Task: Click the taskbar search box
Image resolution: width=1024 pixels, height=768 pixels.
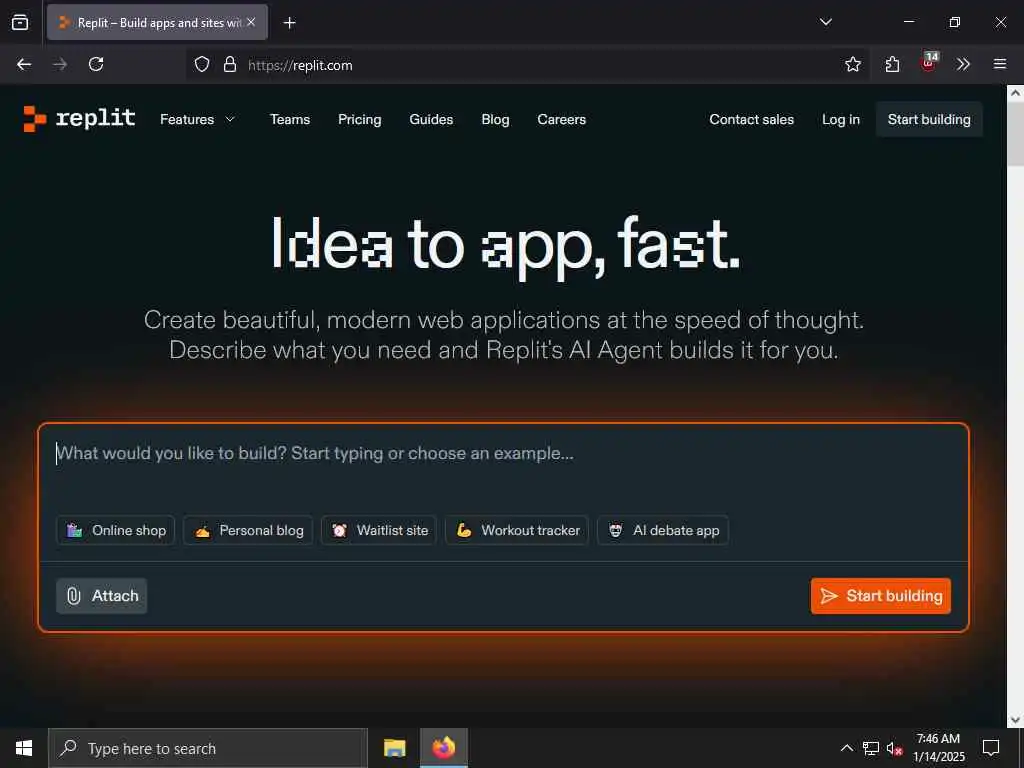Action: point(208,748)
